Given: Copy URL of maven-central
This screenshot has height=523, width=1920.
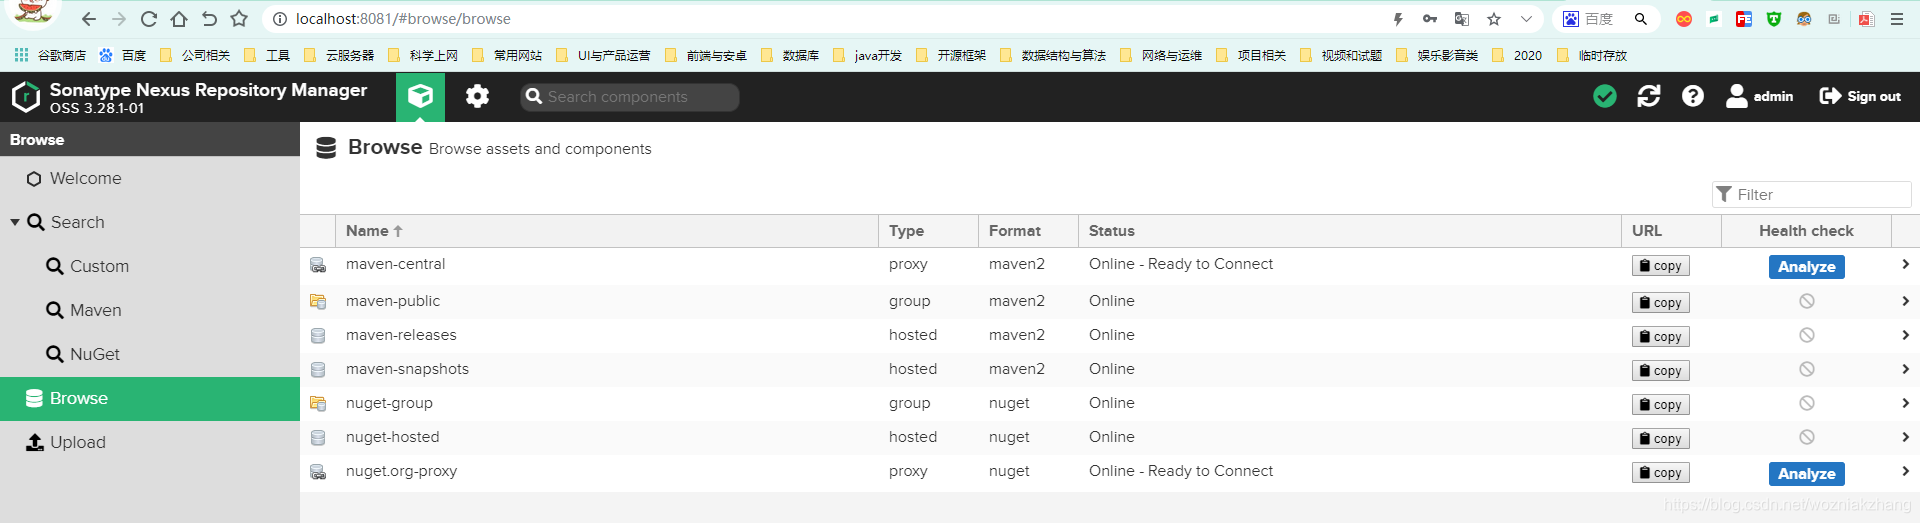Looking at the screenshot, I should click(x=1661, y=266).
